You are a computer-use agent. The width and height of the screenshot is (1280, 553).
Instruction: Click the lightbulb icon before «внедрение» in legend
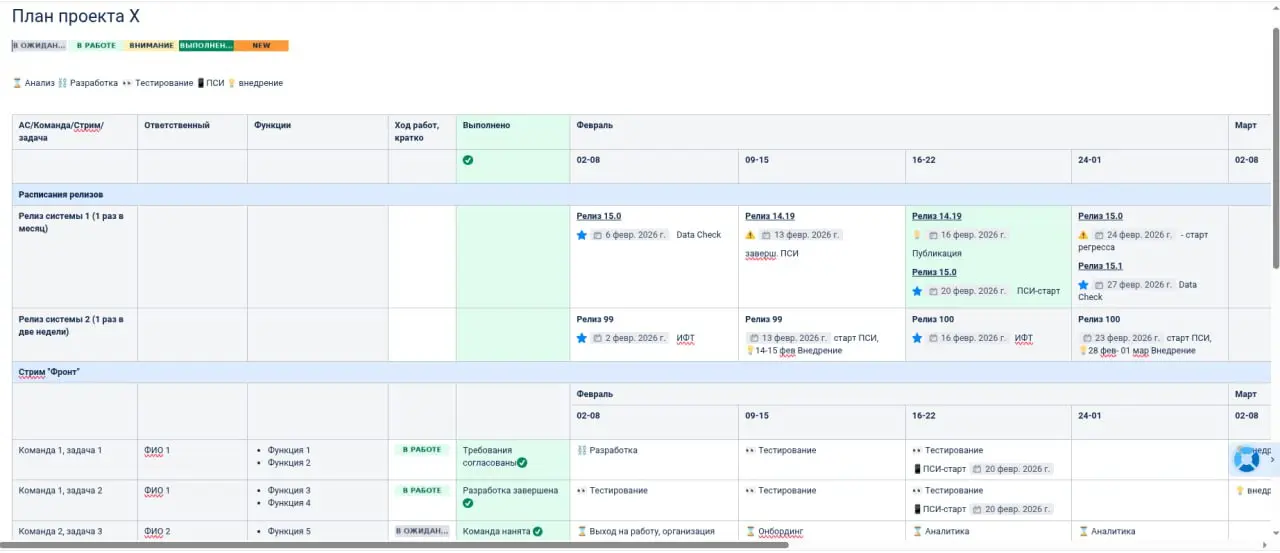[232, 83]
